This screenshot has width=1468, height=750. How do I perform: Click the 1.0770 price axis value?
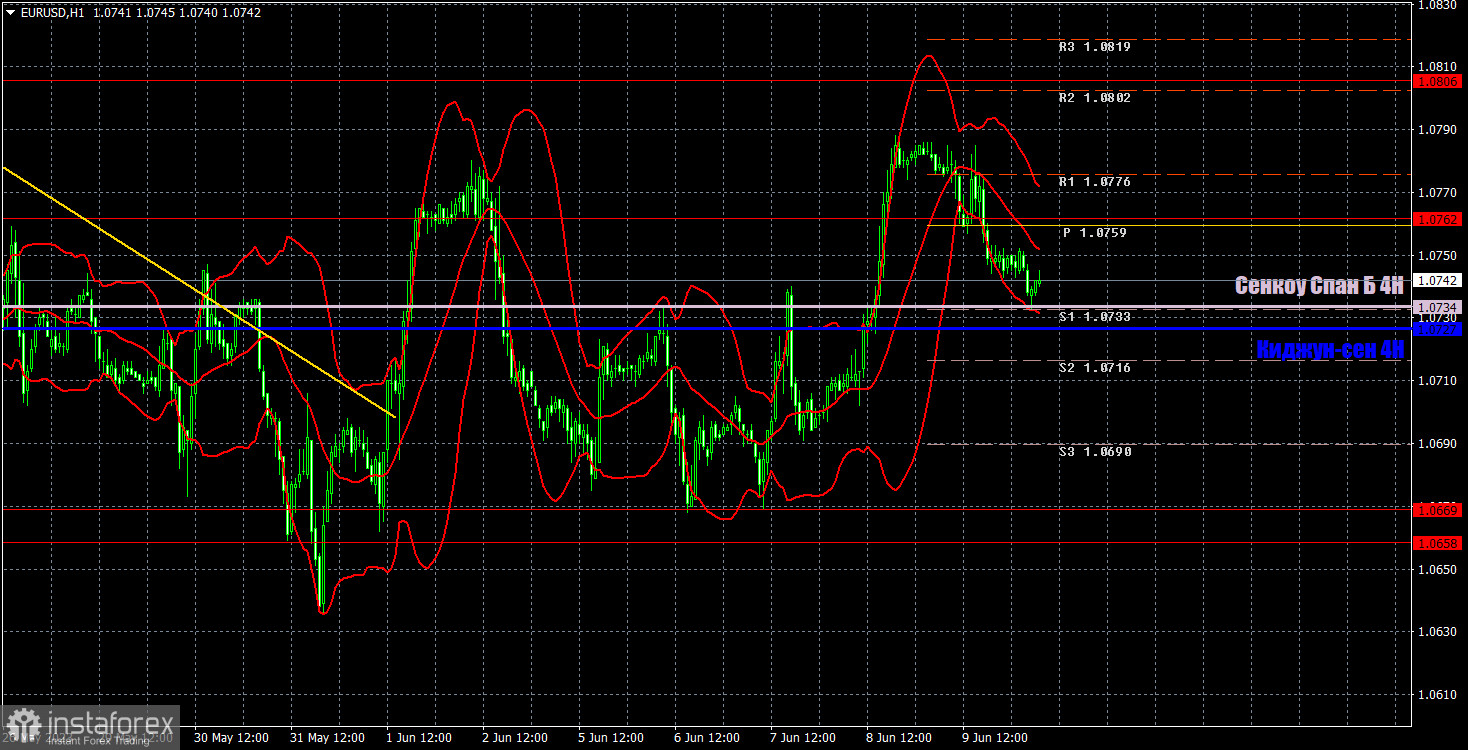(x=1436, y=192)
